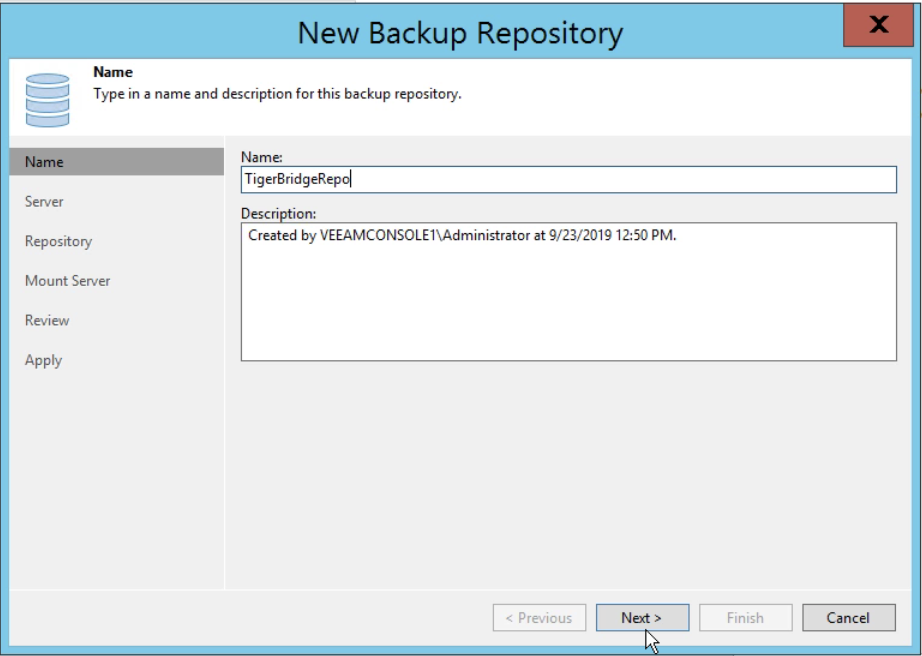
Task: Cancel the repository wizard
Action: pyautogui.click(x=848, y=618)
